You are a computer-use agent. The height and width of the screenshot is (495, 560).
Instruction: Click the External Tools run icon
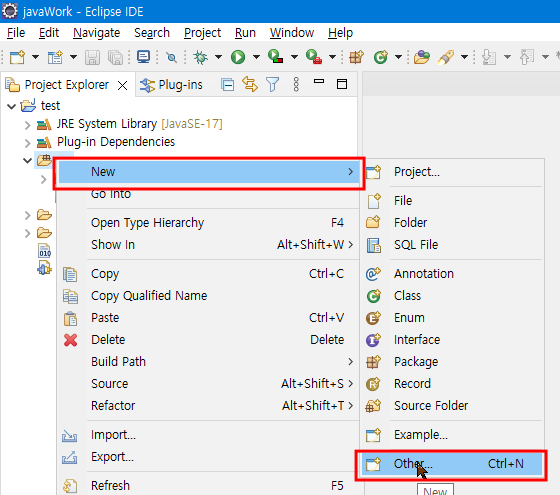[x=314, y=57]
